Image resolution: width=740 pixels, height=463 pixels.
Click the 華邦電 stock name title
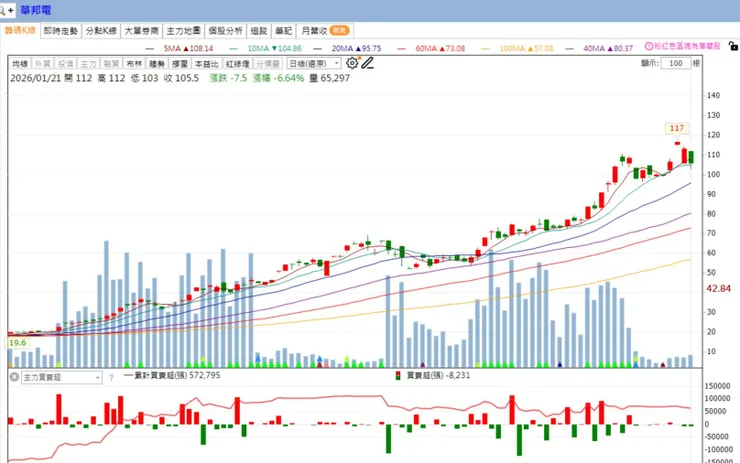tap(35, 10)
